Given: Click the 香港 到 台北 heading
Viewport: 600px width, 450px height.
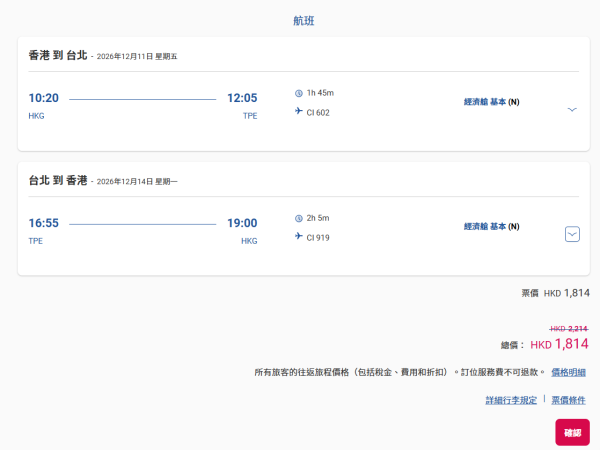Looking at the screenshot, I should [58, 55].
